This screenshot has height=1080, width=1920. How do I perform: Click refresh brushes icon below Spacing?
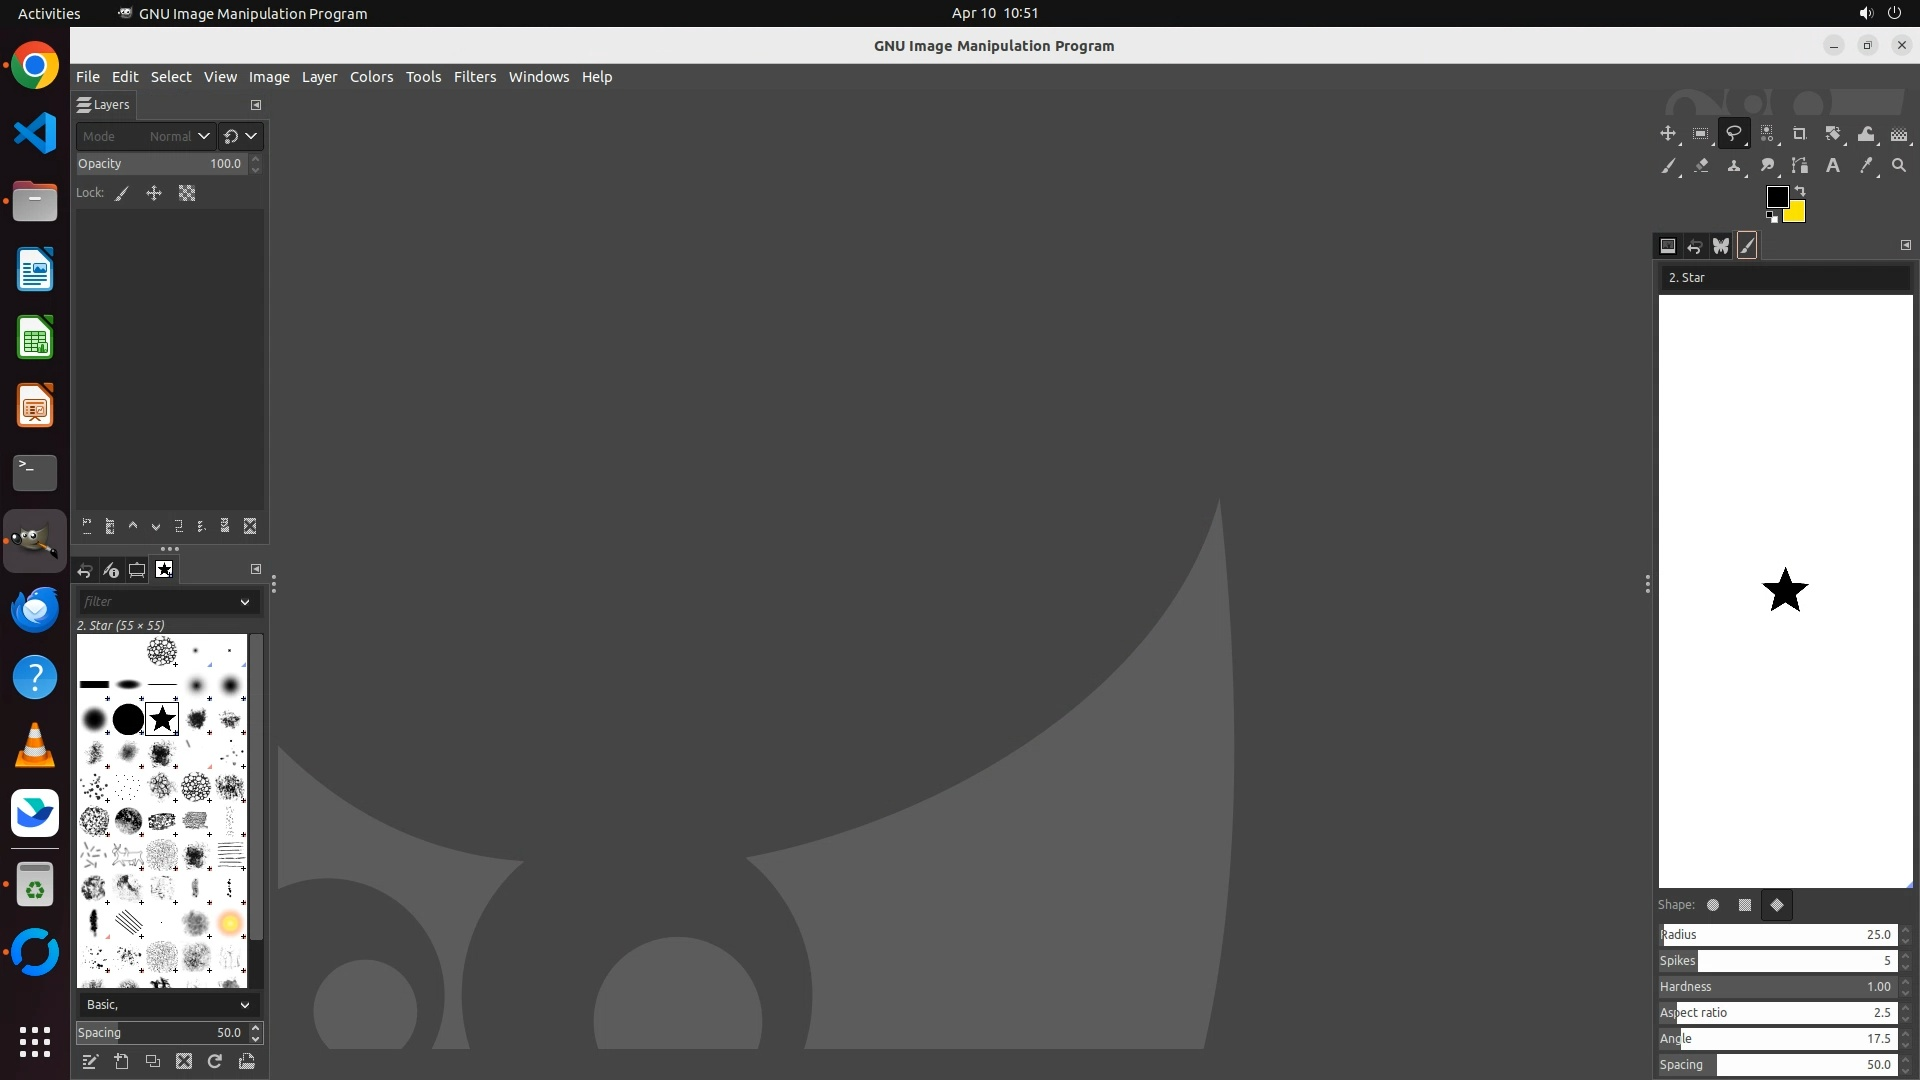coord(214,1062)
